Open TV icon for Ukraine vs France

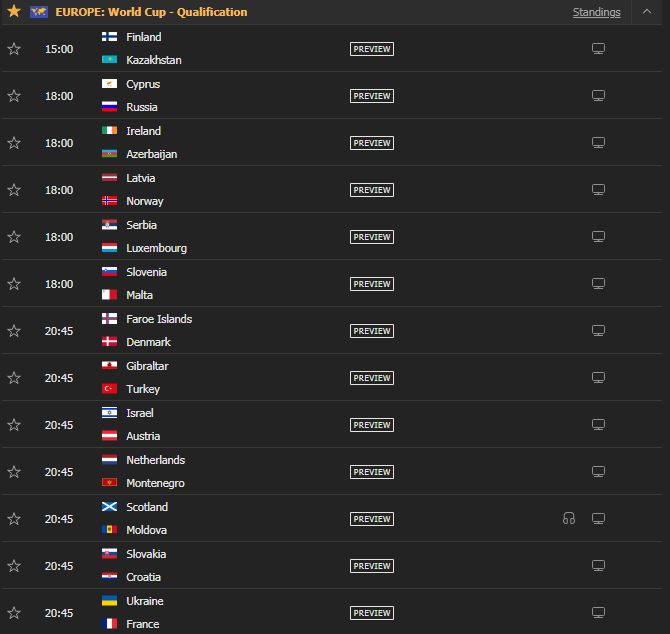[598, 613]
